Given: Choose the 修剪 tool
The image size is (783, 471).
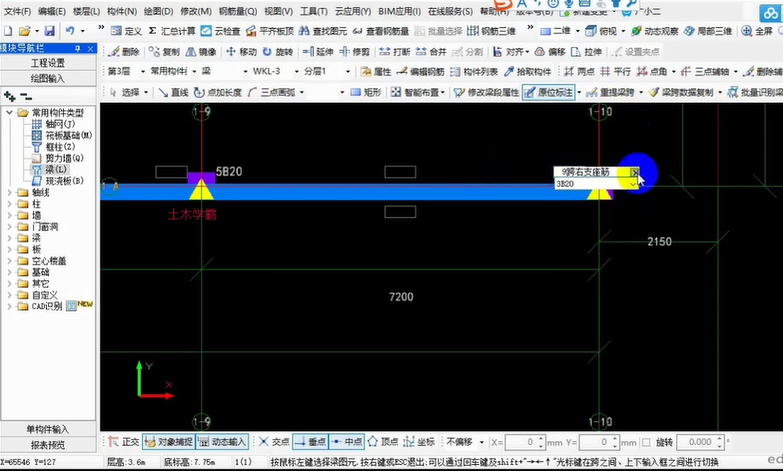Looking at the screenshot, I should coord(355,51).
